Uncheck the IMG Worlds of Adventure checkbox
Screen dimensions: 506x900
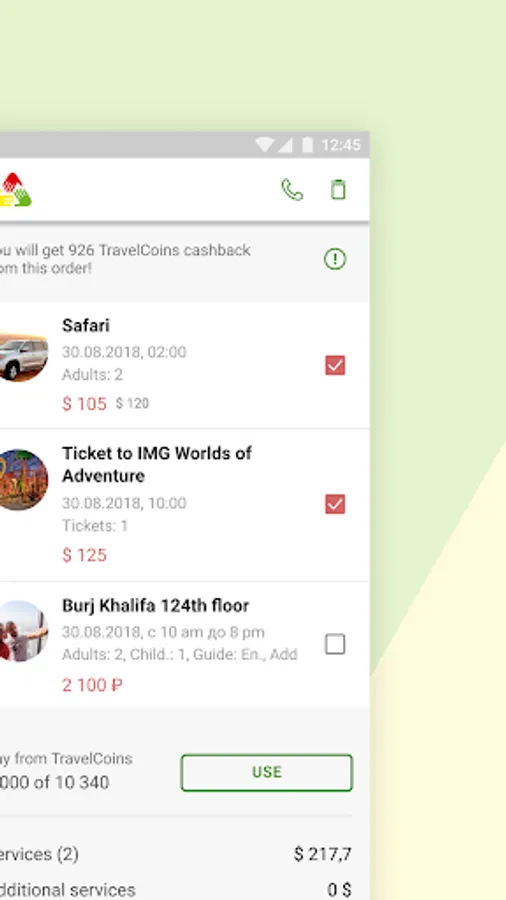coord(335,504)
